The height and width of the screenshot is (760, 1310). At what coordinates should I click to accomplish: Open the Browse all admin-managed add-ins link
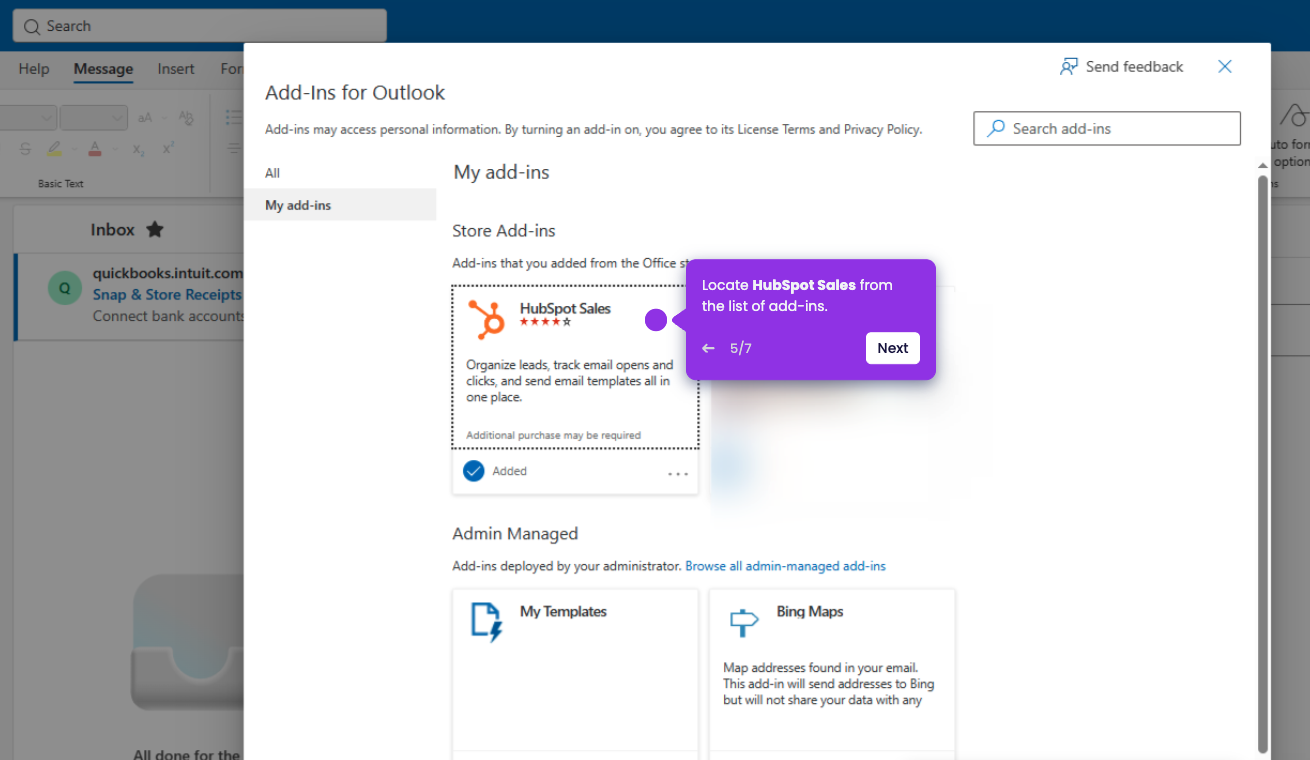785,566
